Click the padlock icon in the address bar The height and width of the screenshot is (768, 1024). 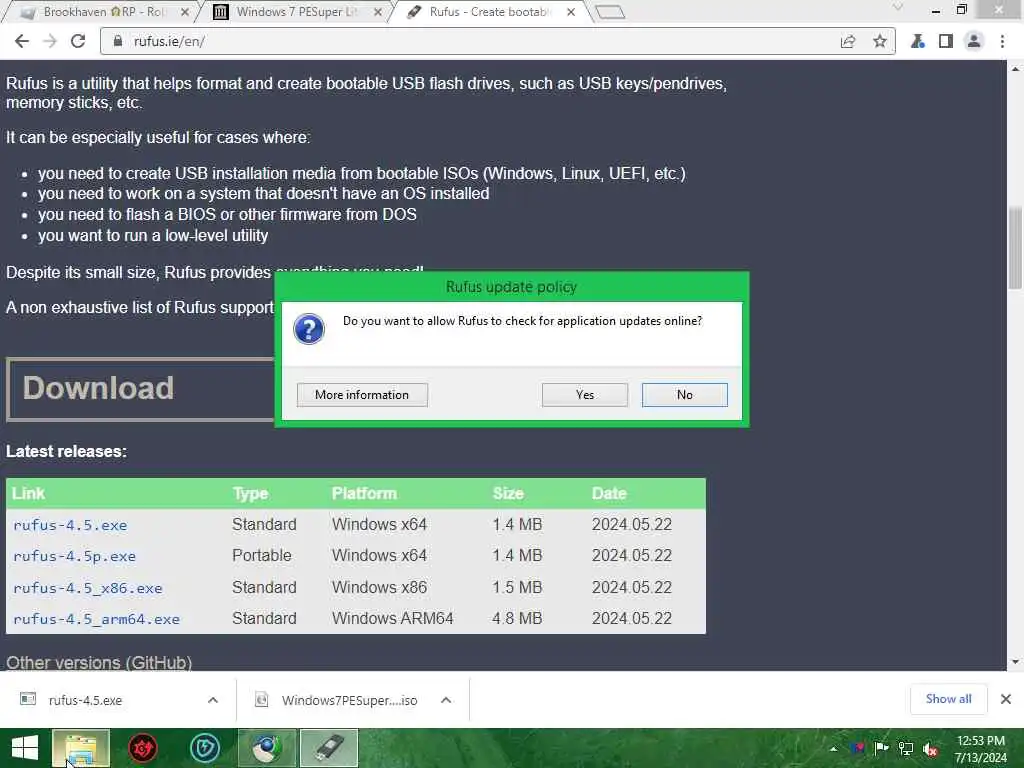118,41
